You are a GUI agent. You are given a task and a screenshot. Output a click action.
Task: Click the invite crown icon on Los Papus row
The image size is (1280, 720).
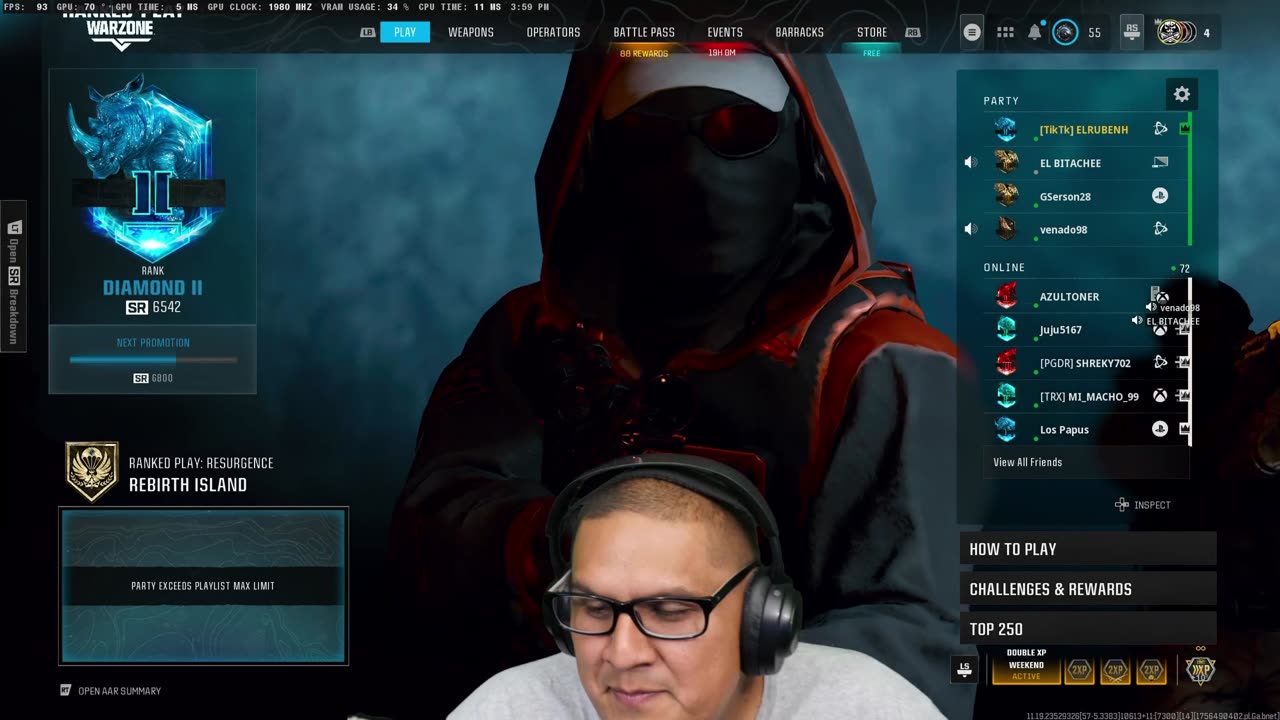point(1185,429)
